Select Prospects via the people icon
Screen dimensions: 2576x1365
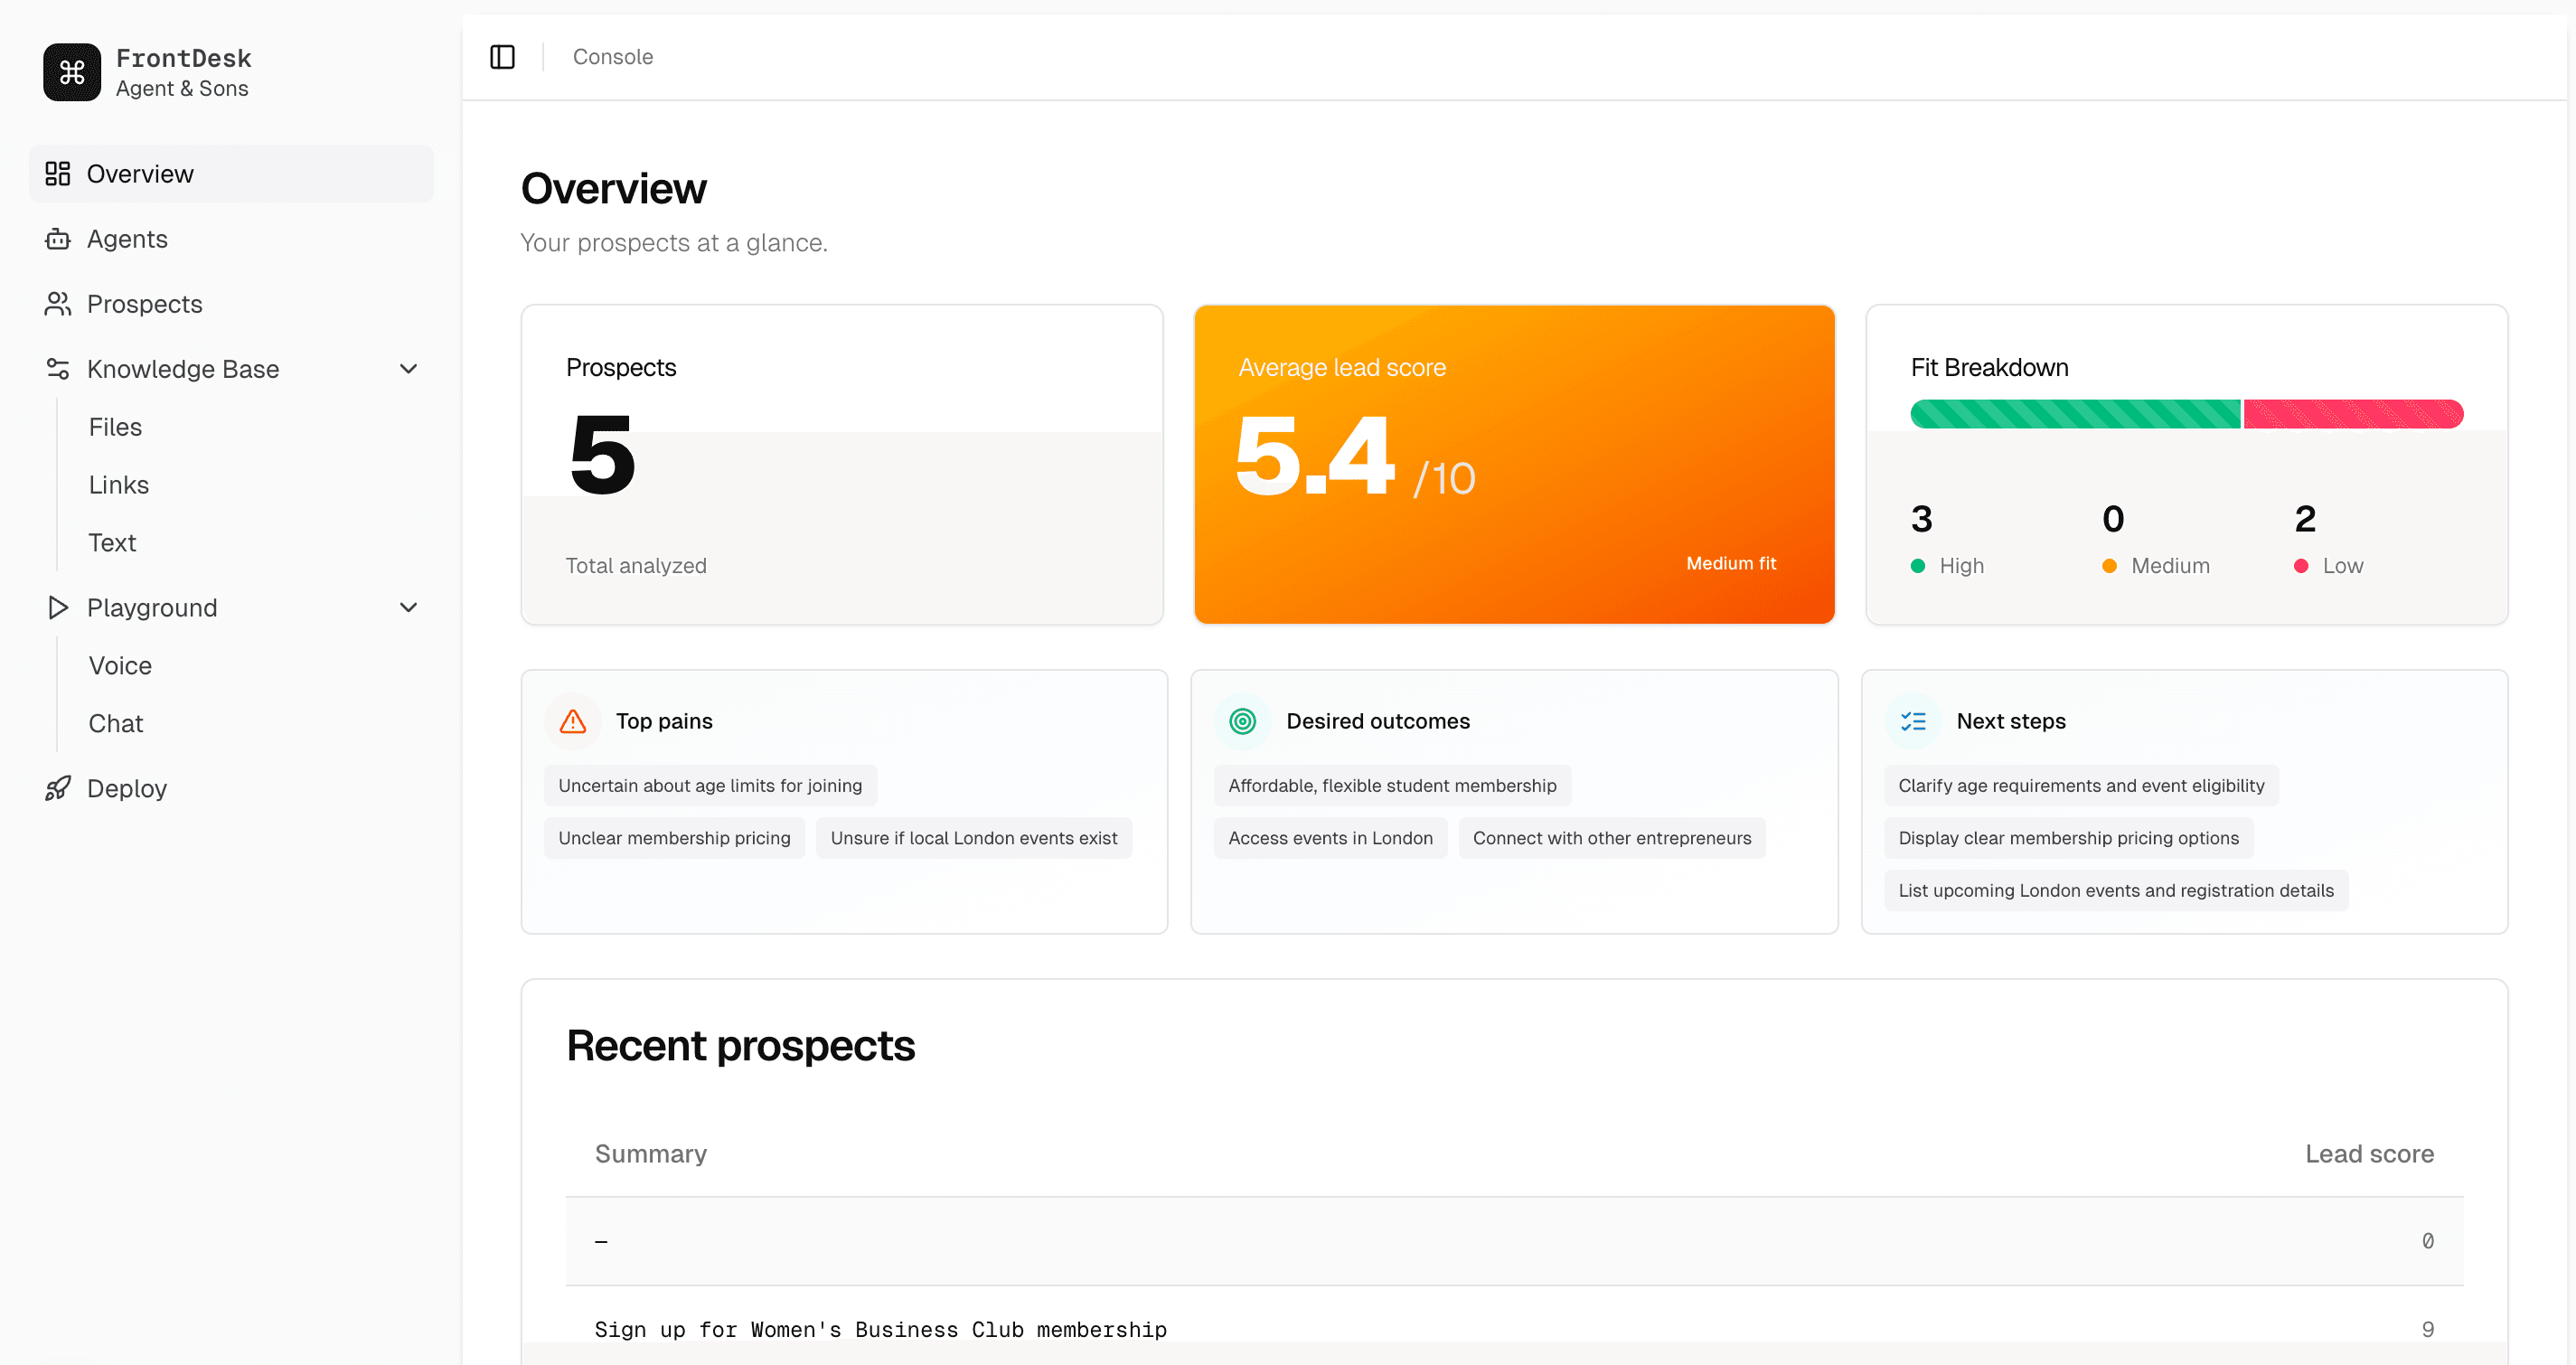57,304
